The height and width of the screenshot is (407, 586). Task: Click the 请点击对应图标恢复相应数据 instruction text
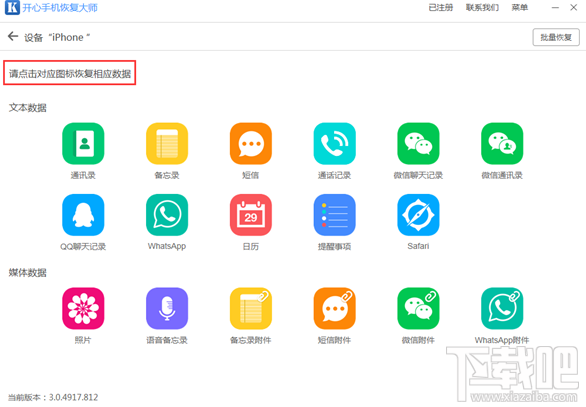point(70,74)
